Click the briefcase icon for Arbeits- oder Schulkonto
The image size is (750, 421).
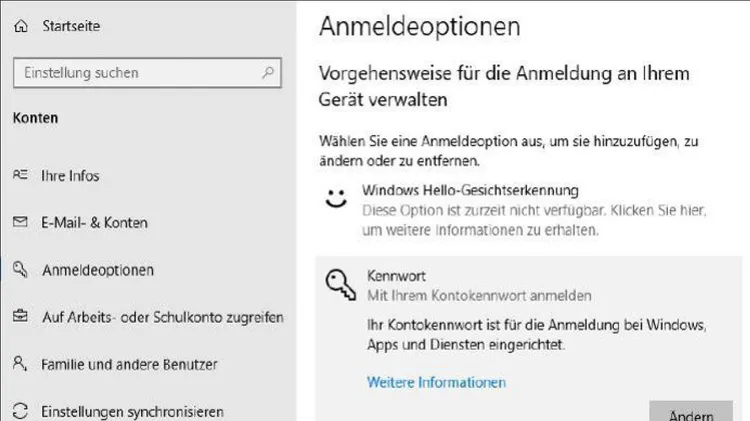pos(20,316)
